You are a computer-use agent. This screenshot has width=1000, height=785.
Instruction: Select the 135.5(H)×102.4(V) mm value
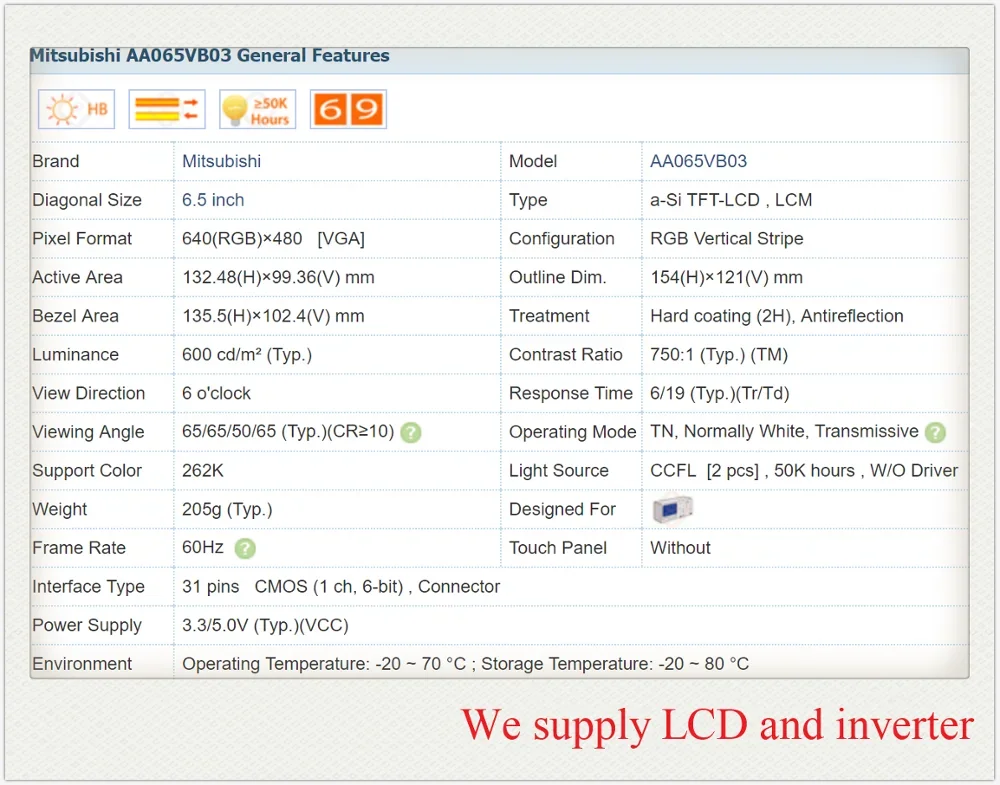tap(273, 316)
